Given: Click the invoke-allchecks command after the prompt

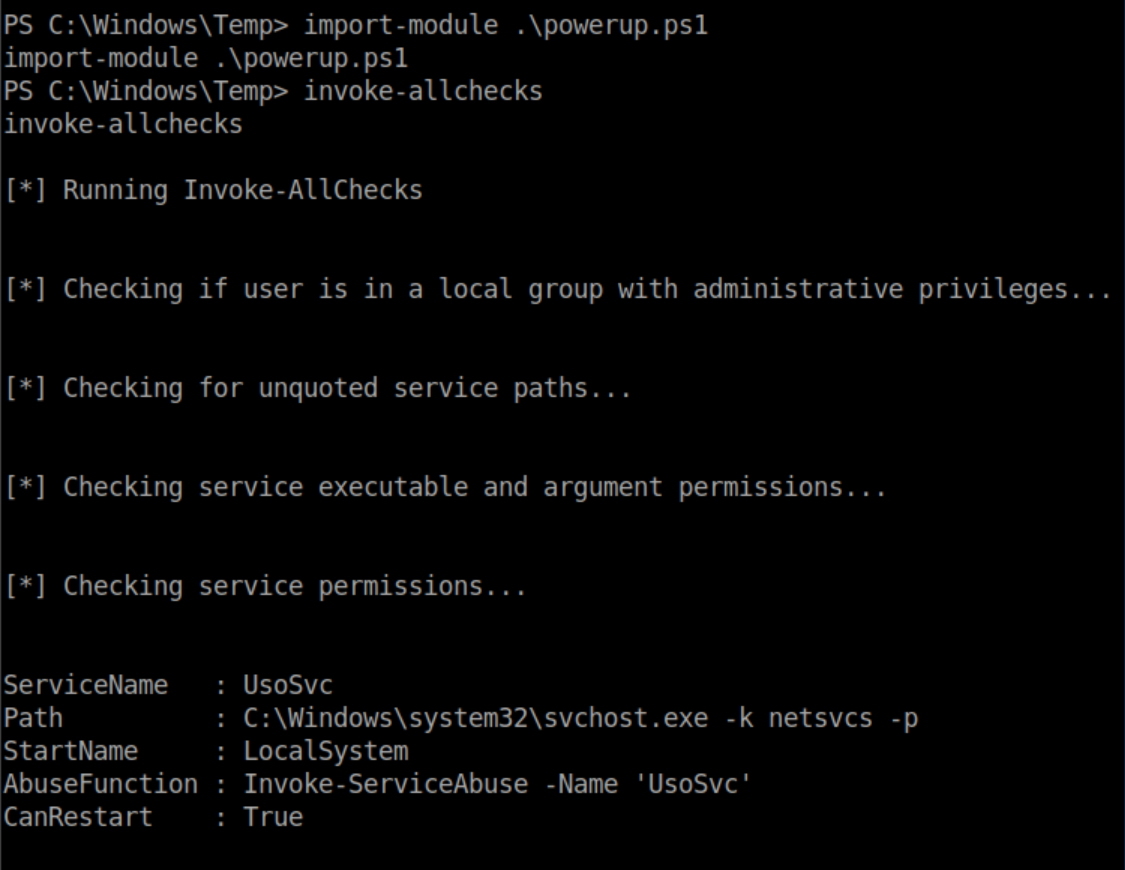Looking at the screenshot, I should 422,92.
